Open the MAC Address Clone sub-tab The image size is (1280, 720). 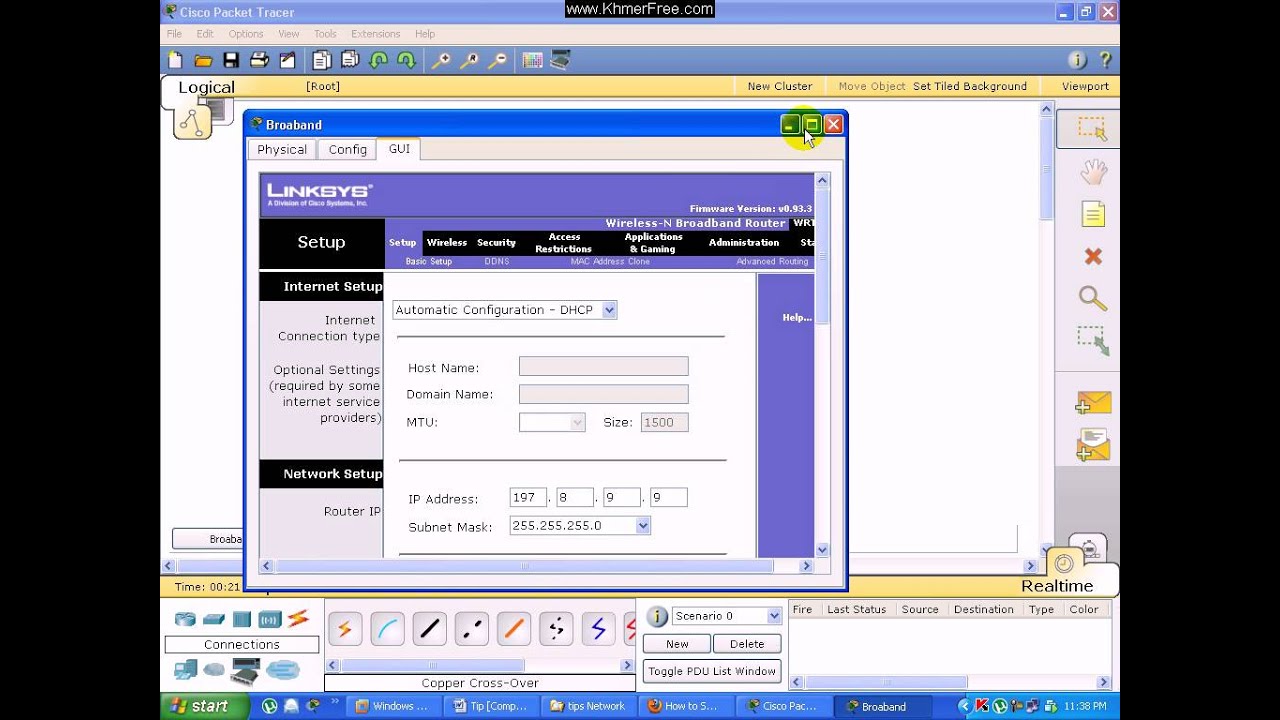click(610, 262)
